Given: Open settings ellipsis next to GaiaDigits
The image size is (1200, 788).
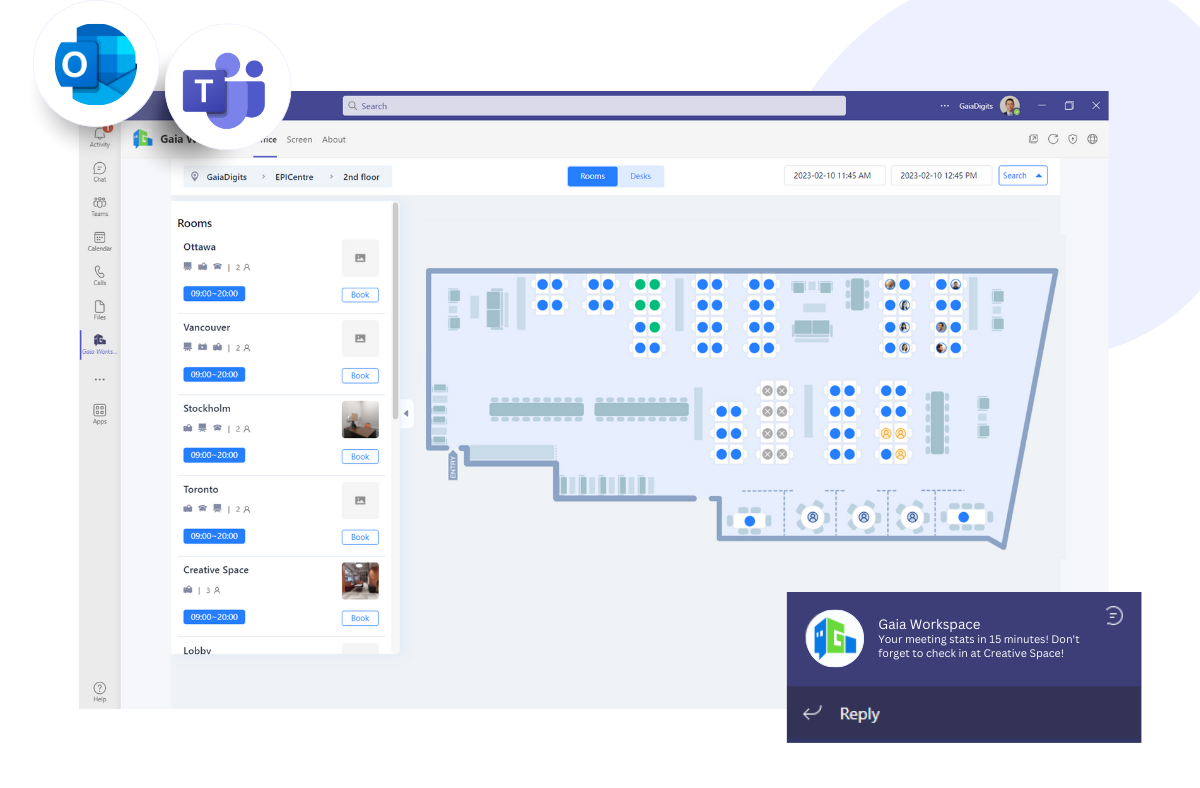Looking at the screenshot, I should coord(945,106).
